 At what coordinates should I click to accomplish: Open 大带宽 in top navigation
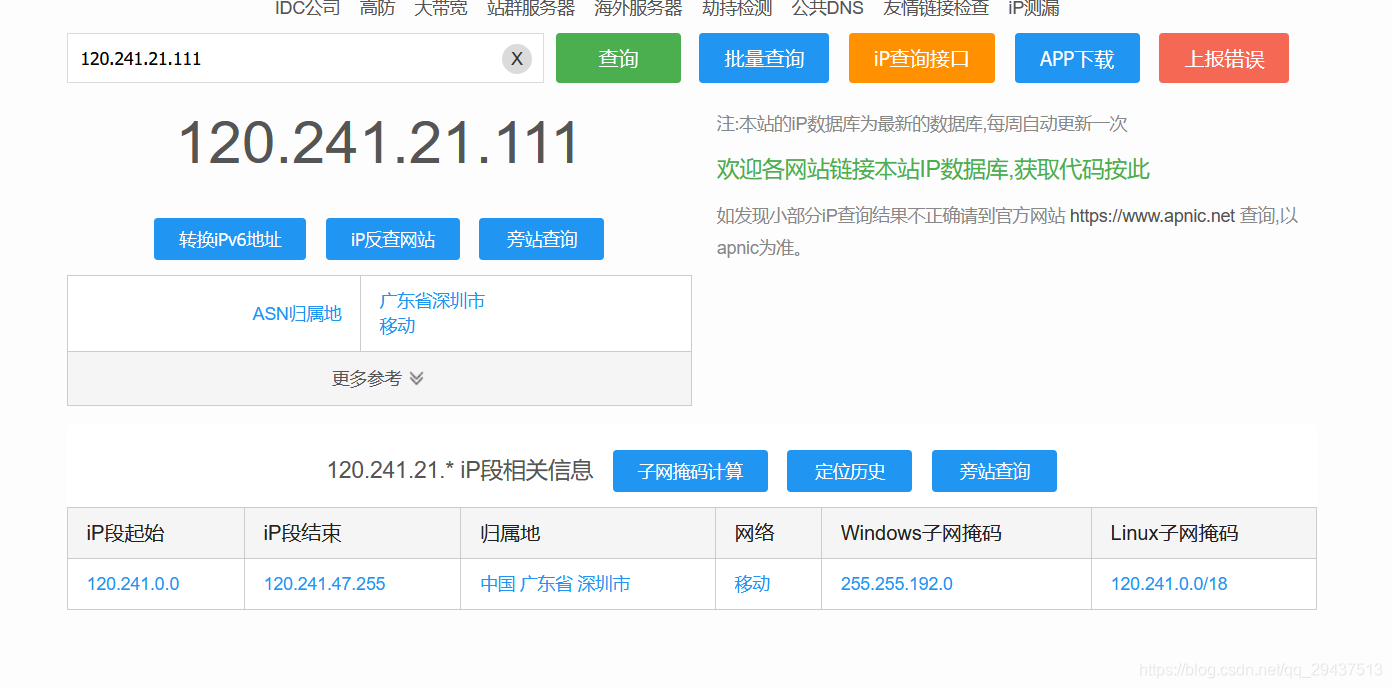[x=441, y=8]
